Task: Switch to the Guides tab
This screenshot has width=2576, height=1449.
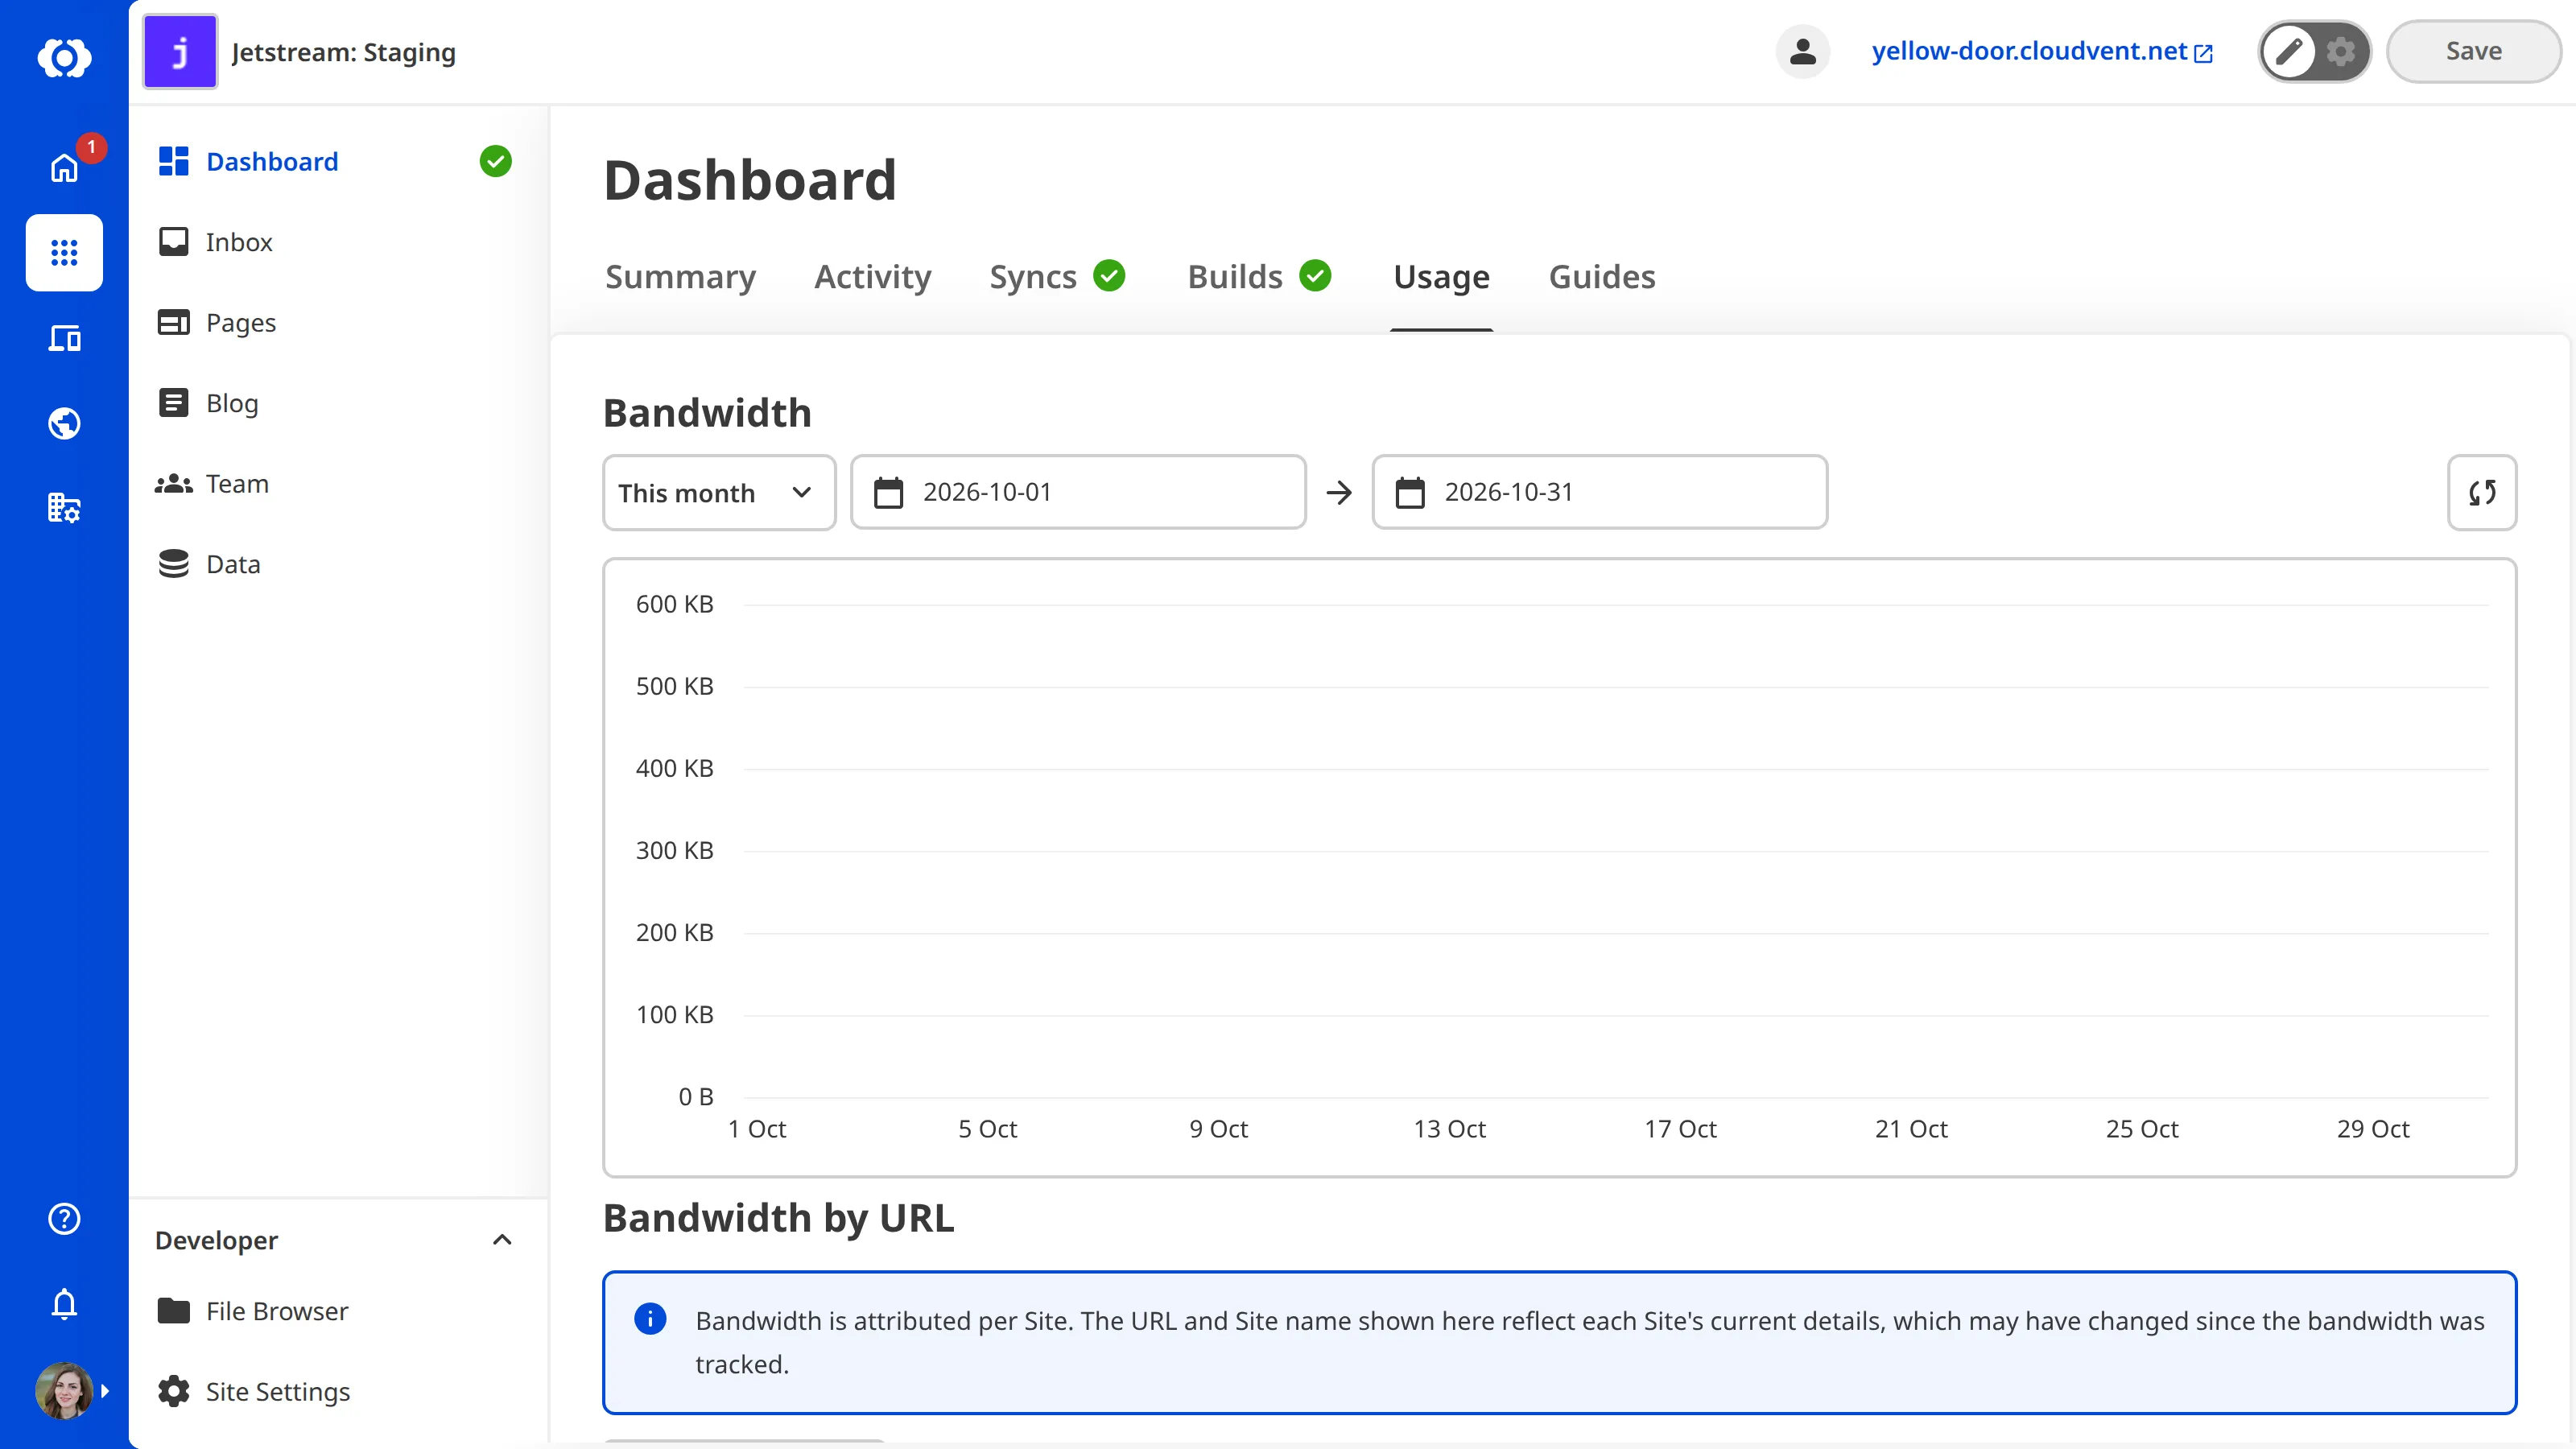Action: click(x=1602, y=277)
